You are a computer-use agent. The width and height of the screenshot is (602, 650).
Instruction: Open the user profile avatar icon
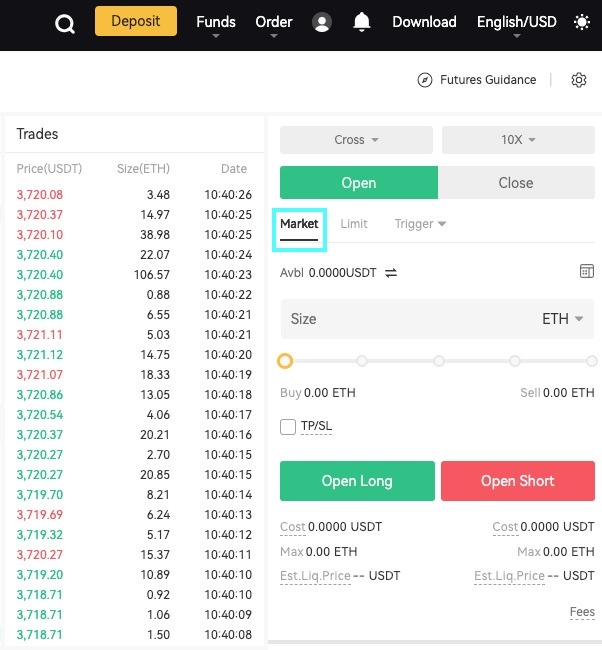(322, 22)
